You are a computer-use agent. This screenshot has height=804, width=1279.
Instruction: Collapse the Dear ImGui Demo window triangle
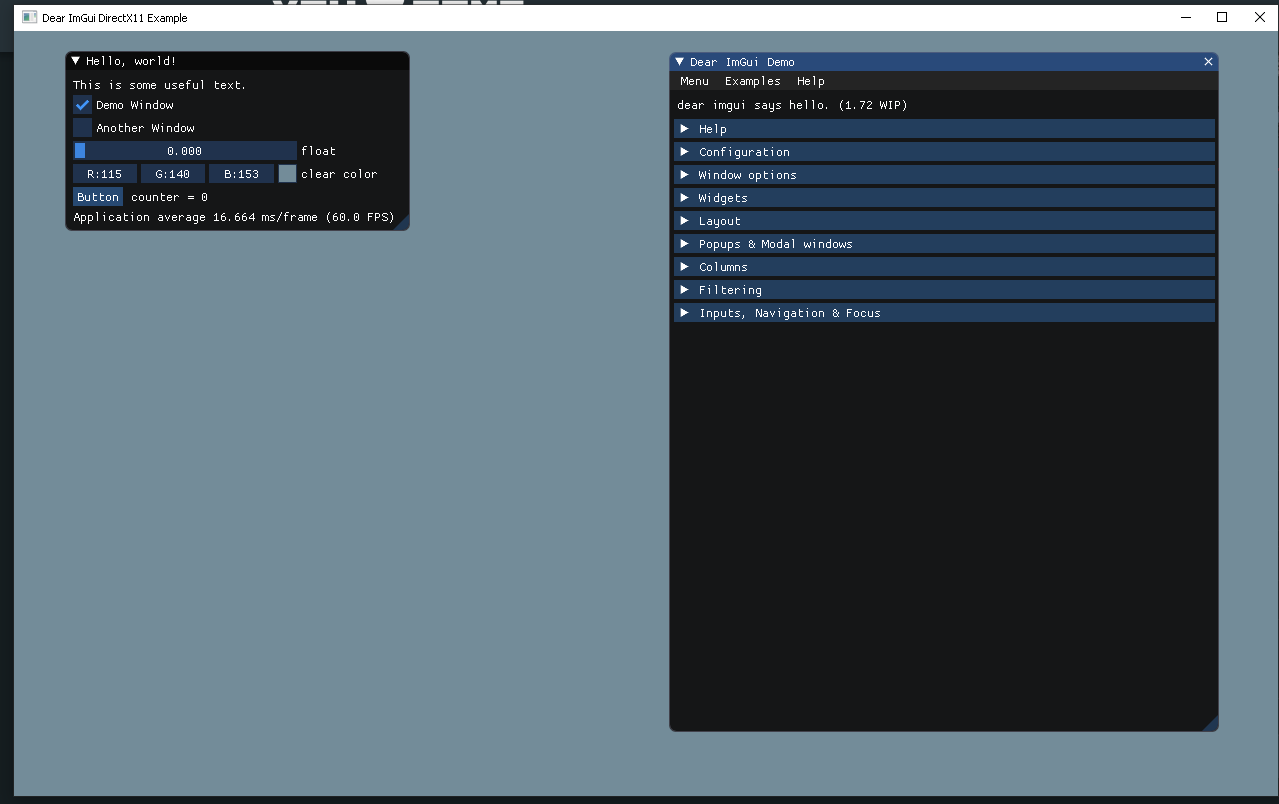coord(680,62)
